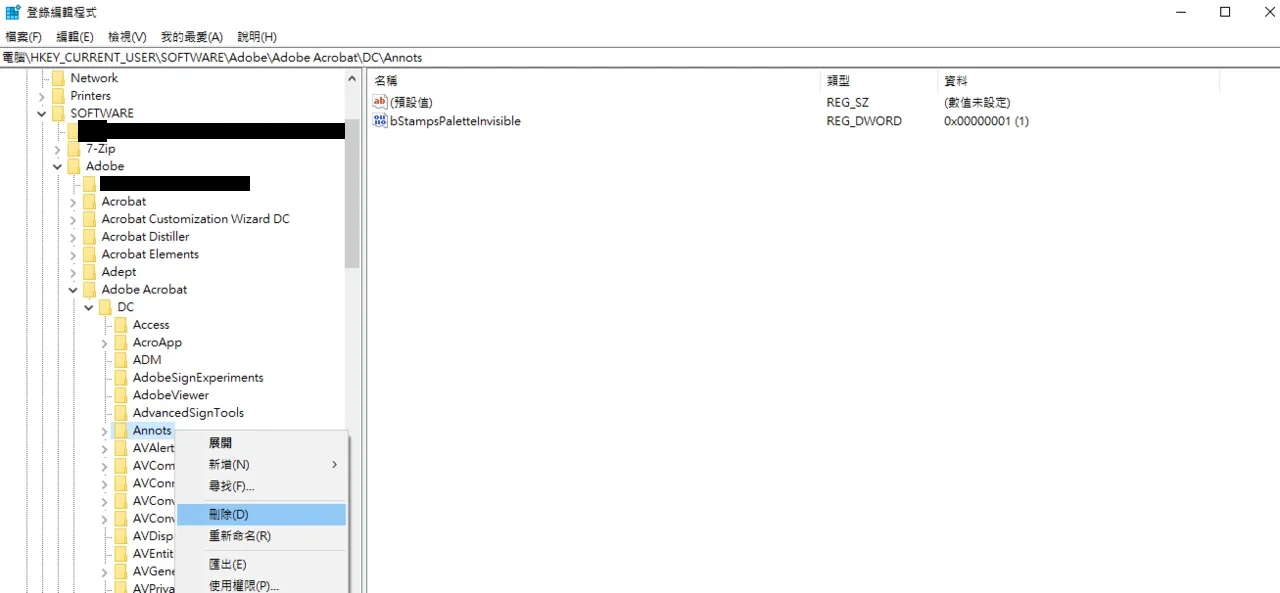The width and height of the screenshot is (1280, 593).
Task: Click the Registry Editor icon in the title bar
Action: tap(13, 12)
